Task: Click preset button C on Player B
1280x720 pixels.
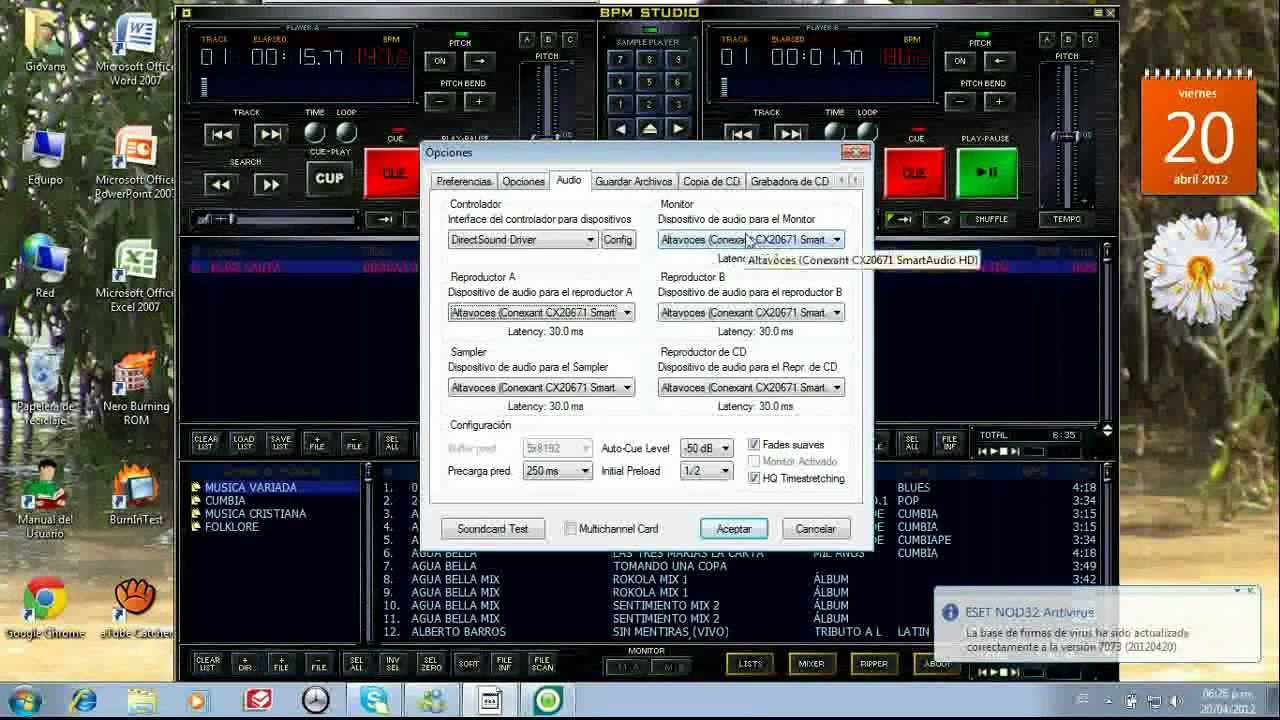Action: coord(1089,40)
